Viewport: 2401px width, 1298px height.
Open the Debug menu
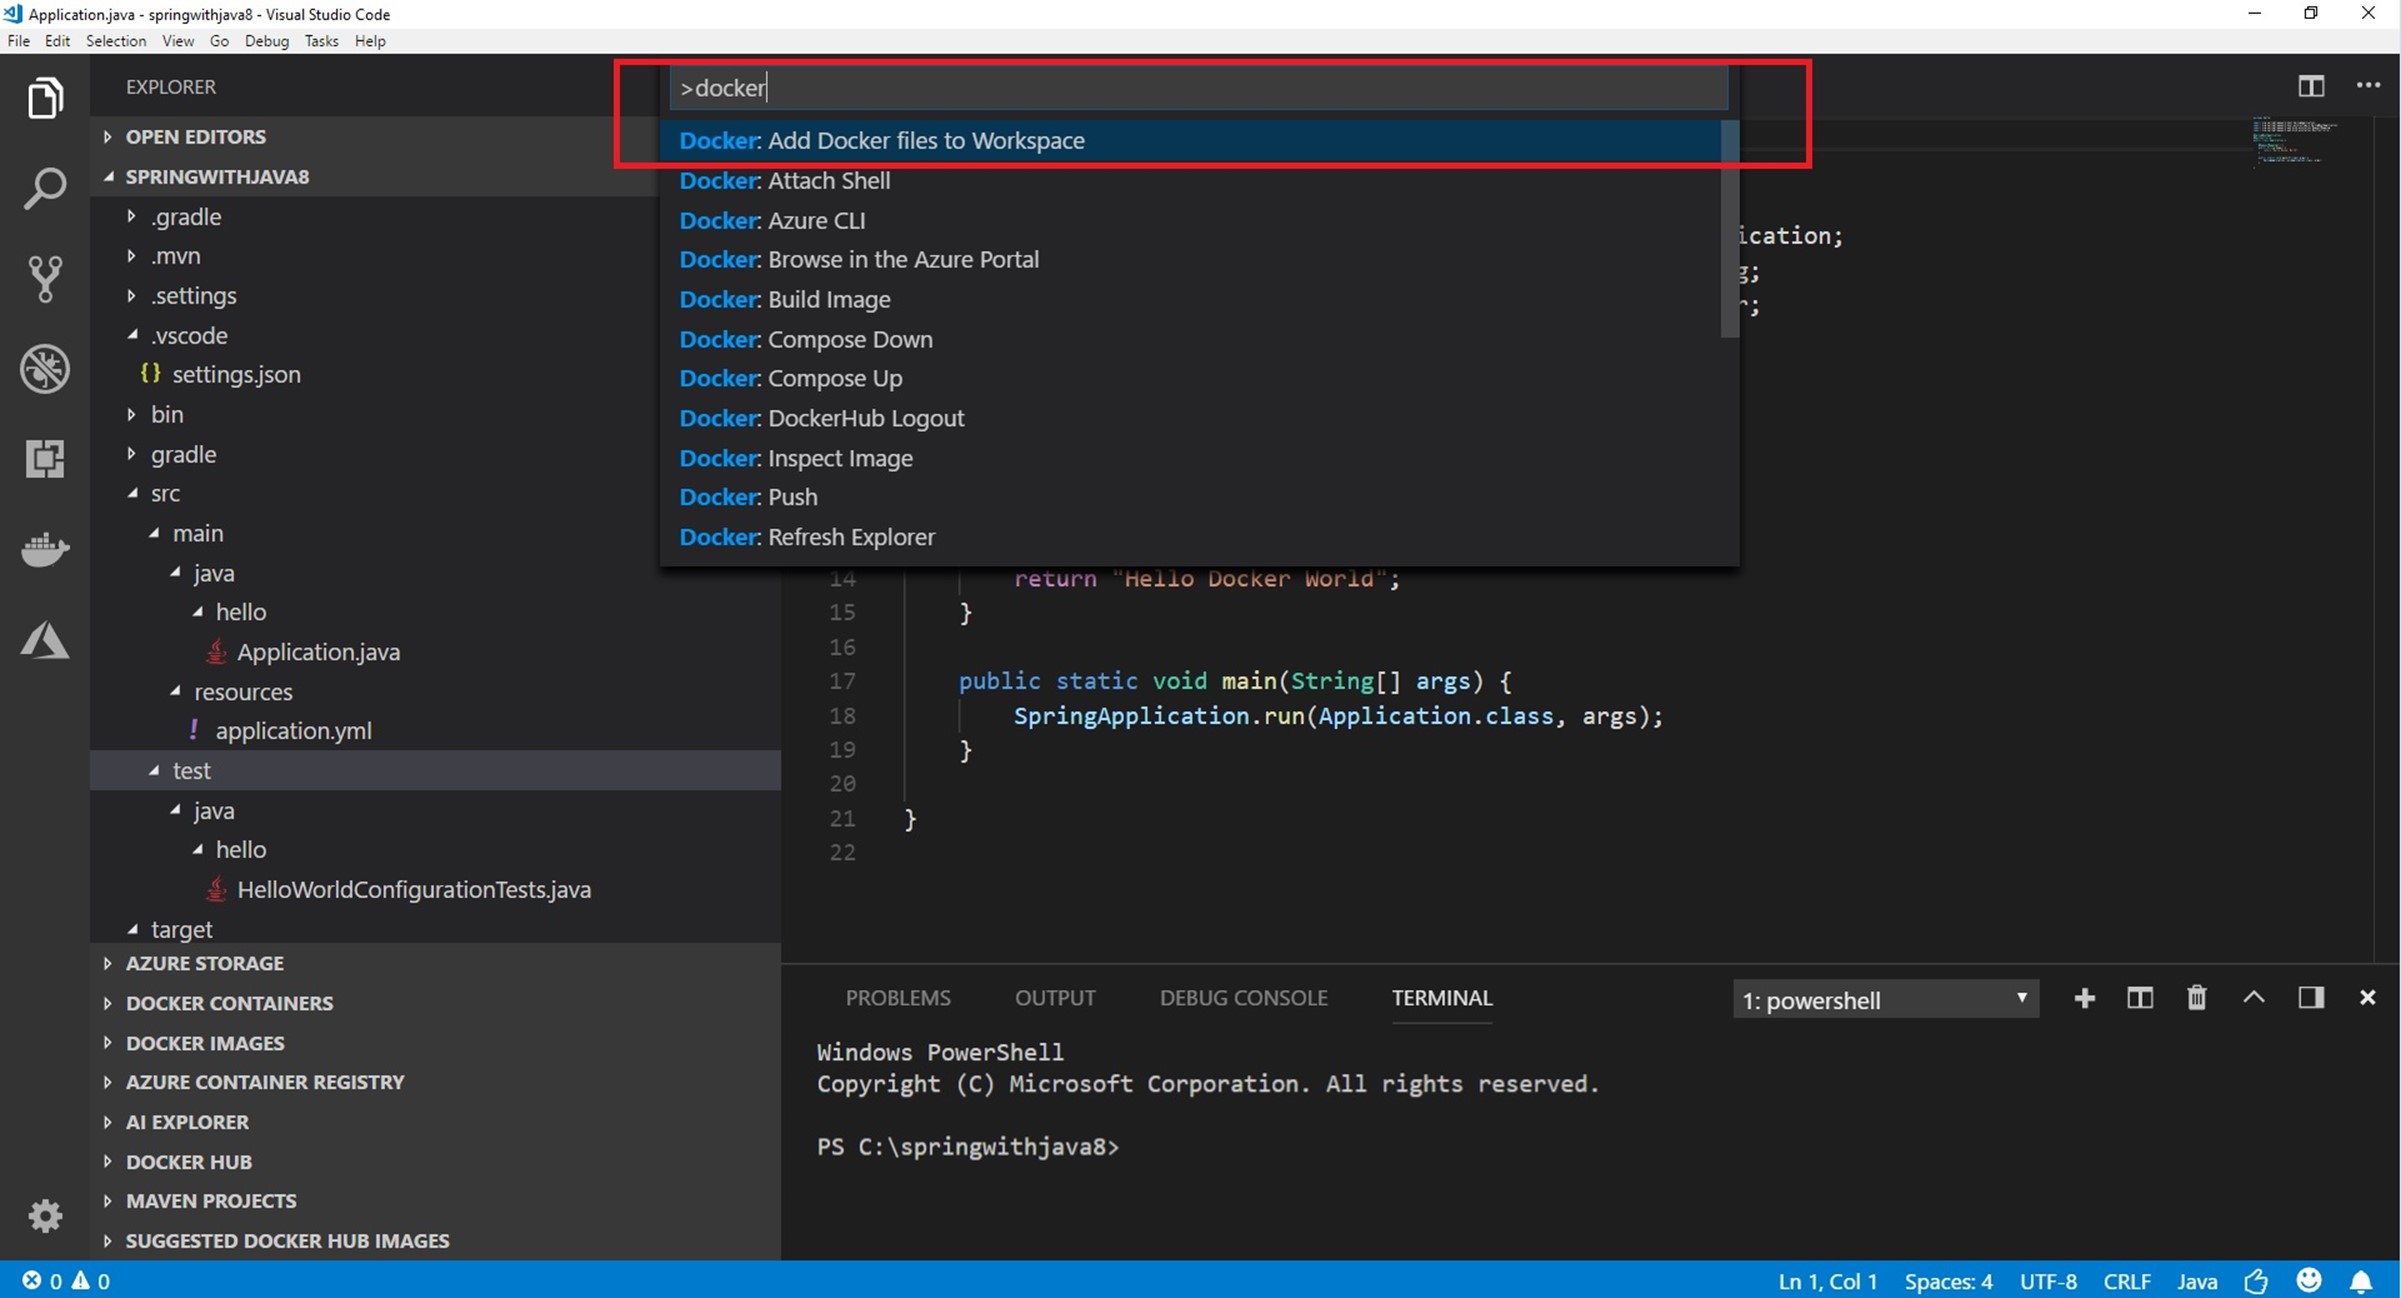point(266,41)
